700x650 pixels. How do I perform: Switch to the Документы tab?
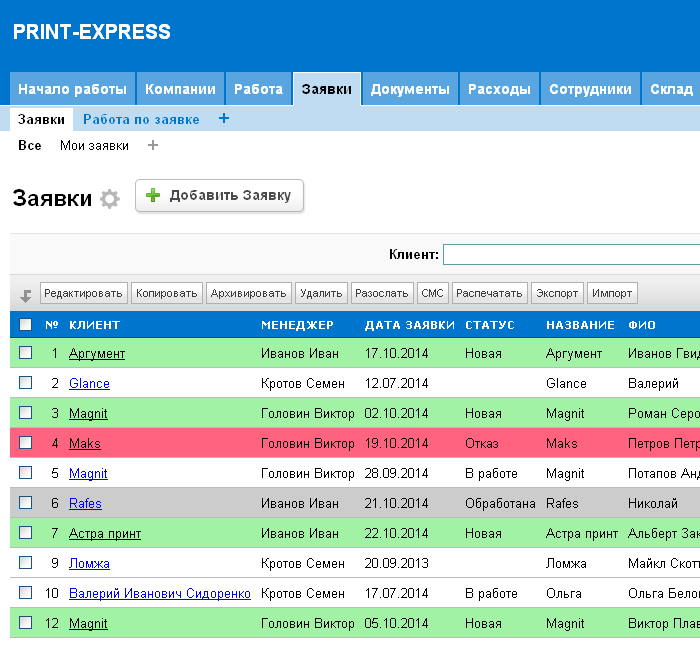[x=410, y=89]
